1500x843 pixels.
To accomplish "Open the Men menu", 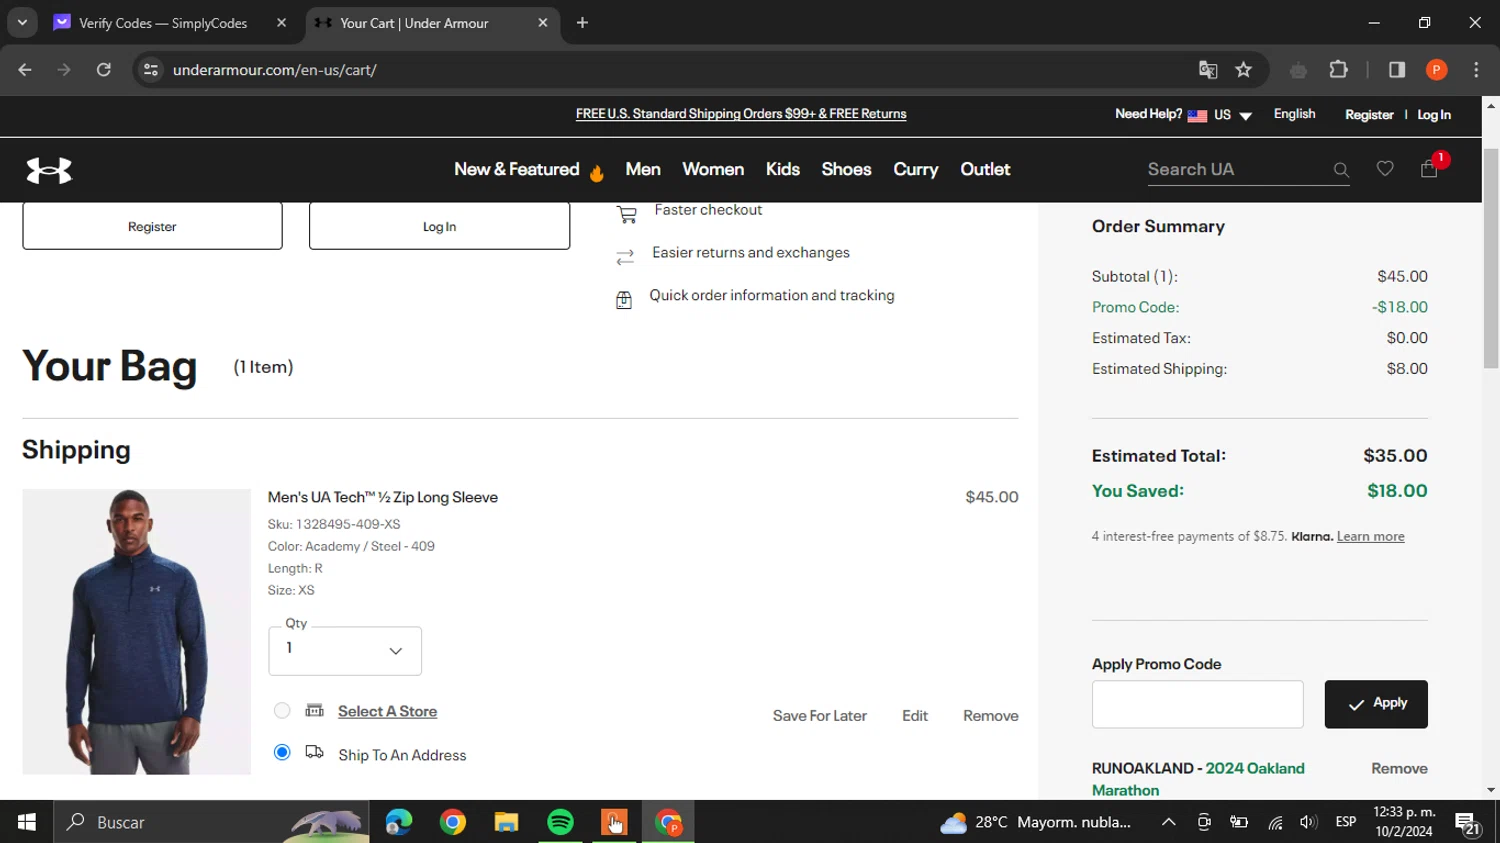I will tap(643, 169).
